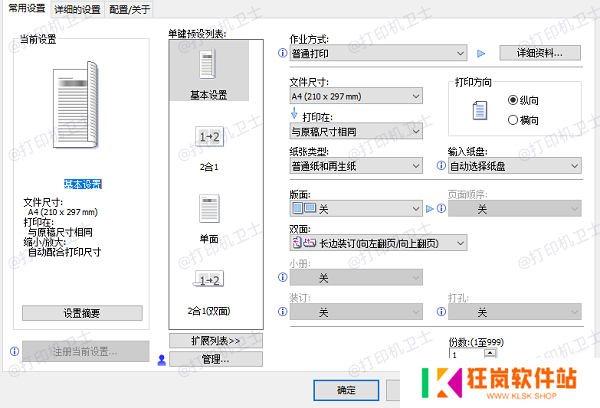Select the 横向 orientation radio button
600x408 pixels.
(x=513, y=119)
